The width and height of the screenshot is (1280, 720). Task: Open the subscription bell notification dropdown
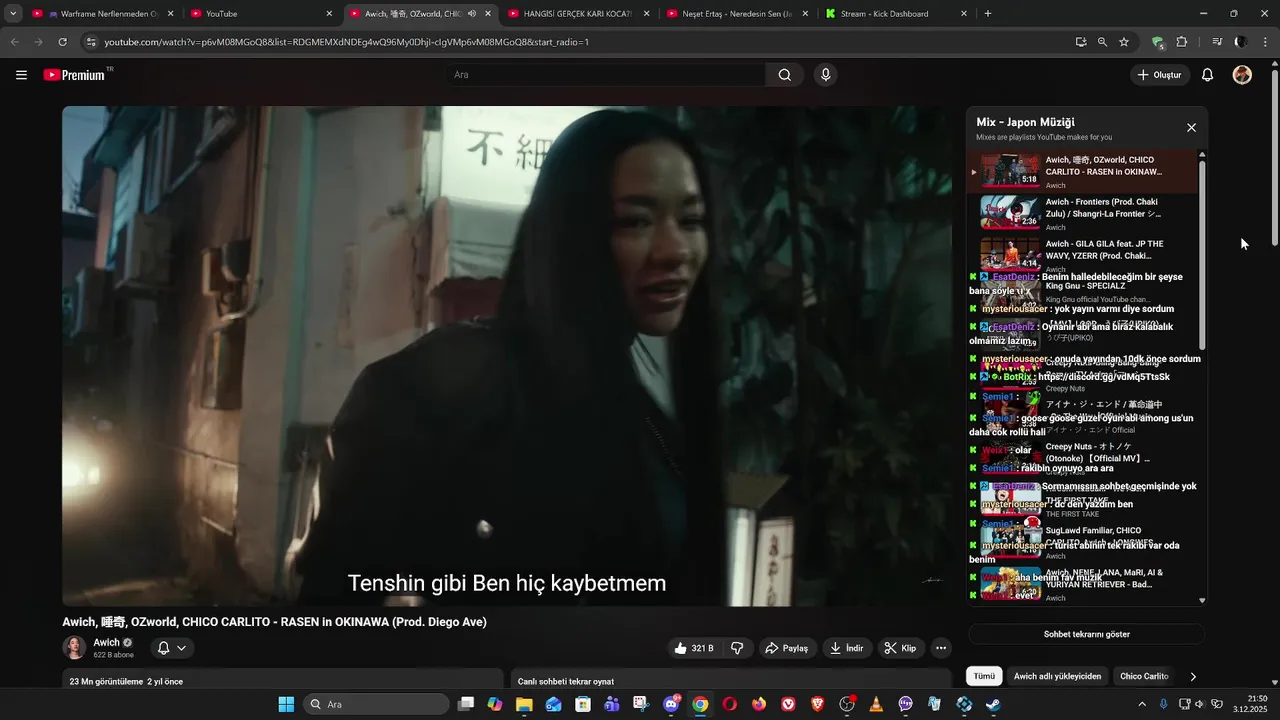[172, 648]
